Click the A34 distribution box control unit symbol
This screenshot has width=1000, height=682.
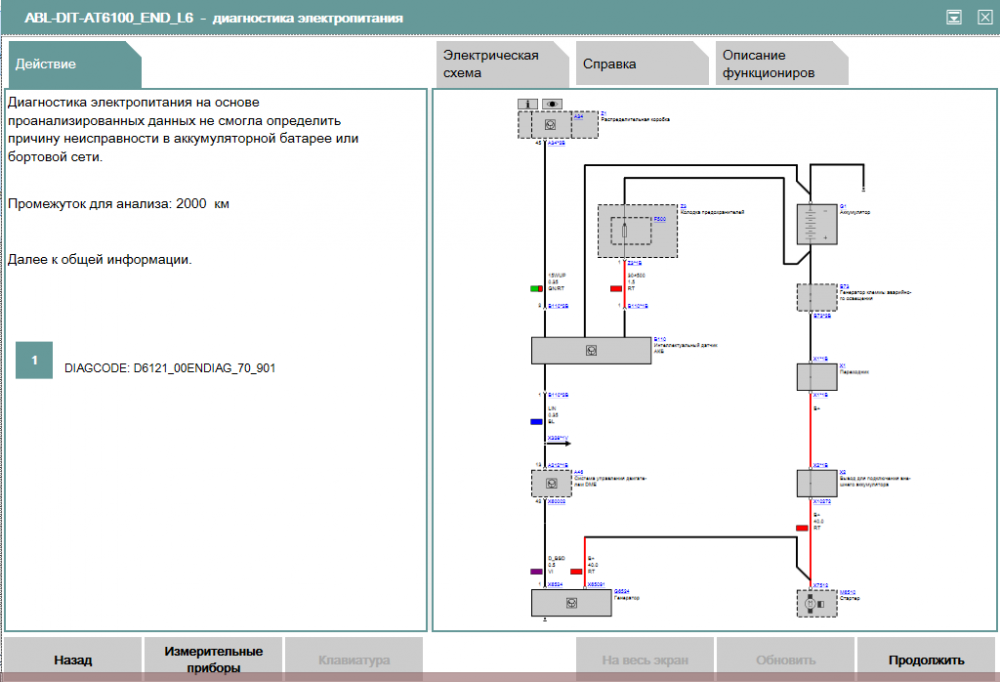point(549,125)
